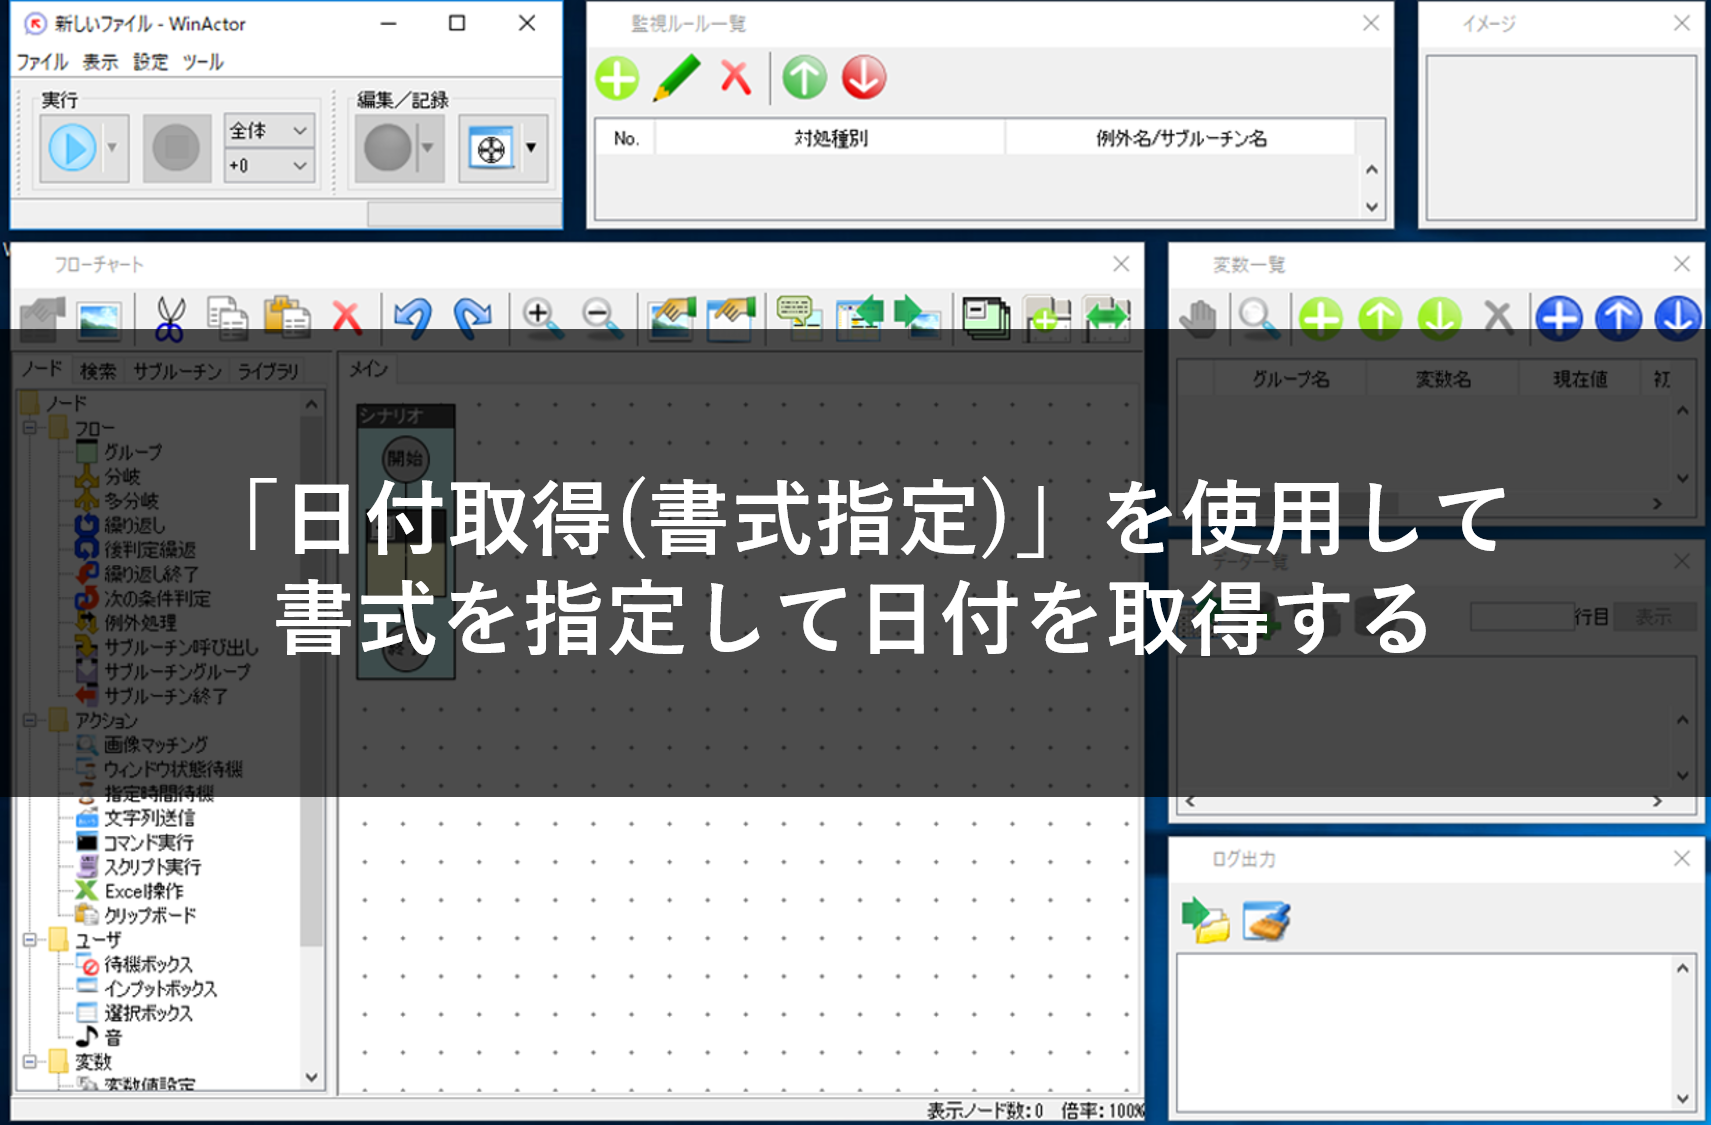Select スクリプト実行 node in tree
1711x1125 pixels.
(x=152, y=867)
